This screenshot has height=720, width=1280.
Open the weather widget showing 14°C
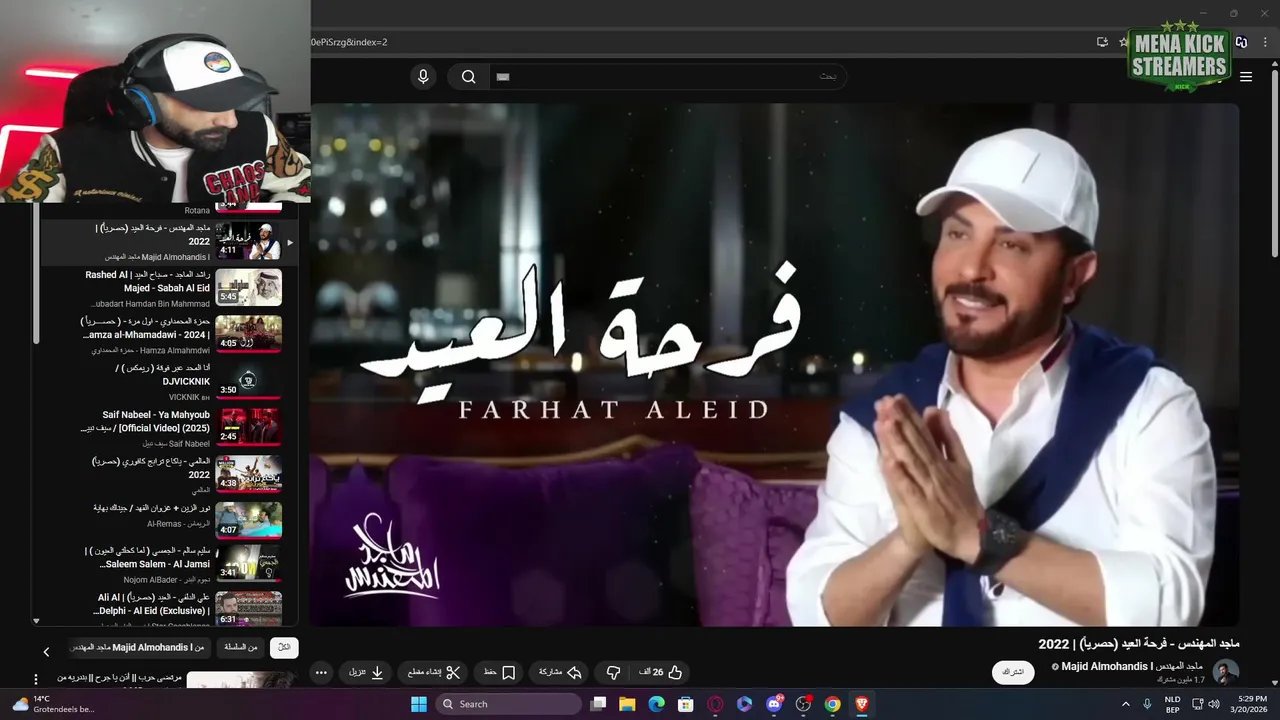tap(52, 704)
